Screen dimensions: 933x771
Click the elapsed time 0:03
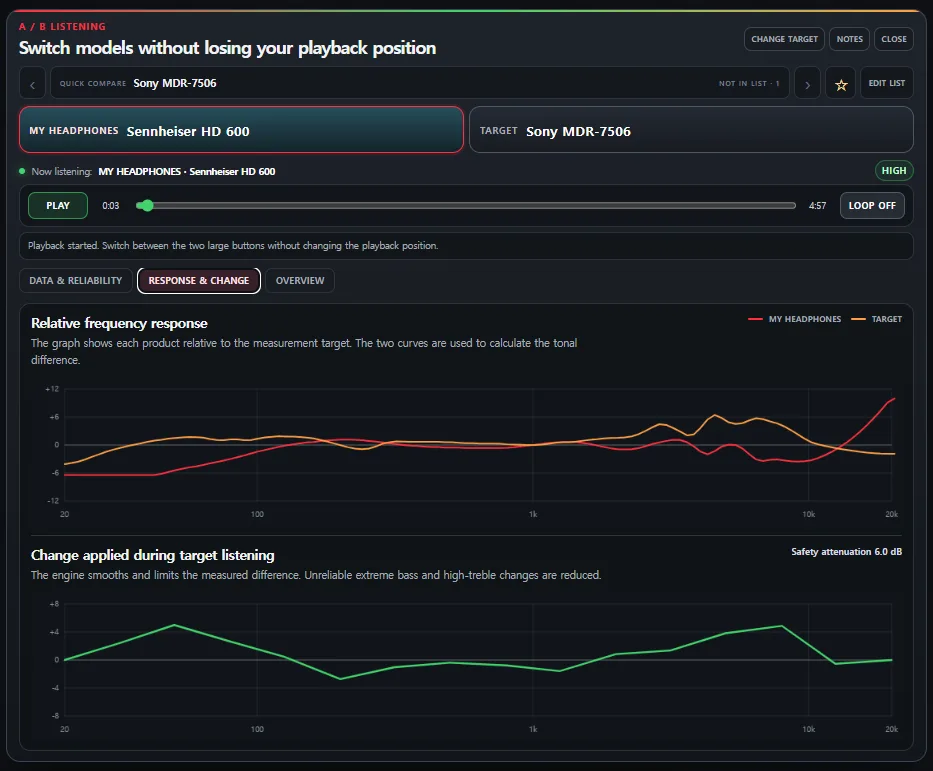pos(111,206)
